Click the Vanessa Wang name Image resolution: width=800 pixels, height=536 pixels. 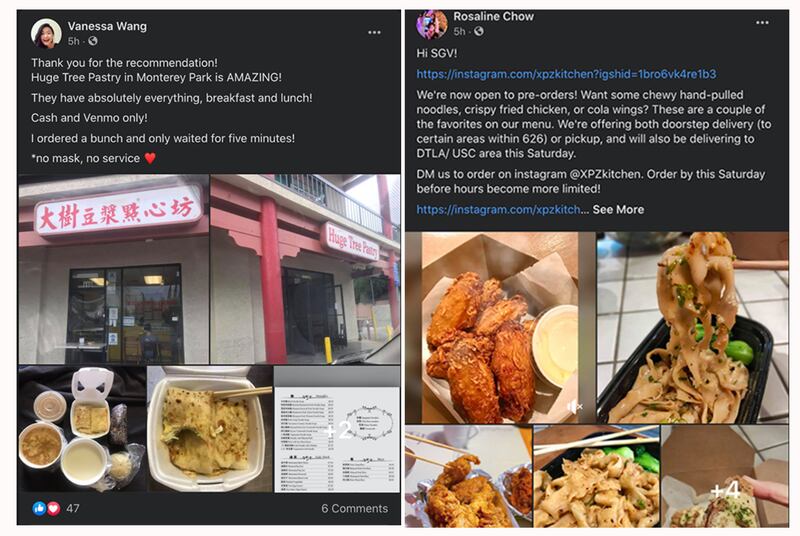[107, 26]
